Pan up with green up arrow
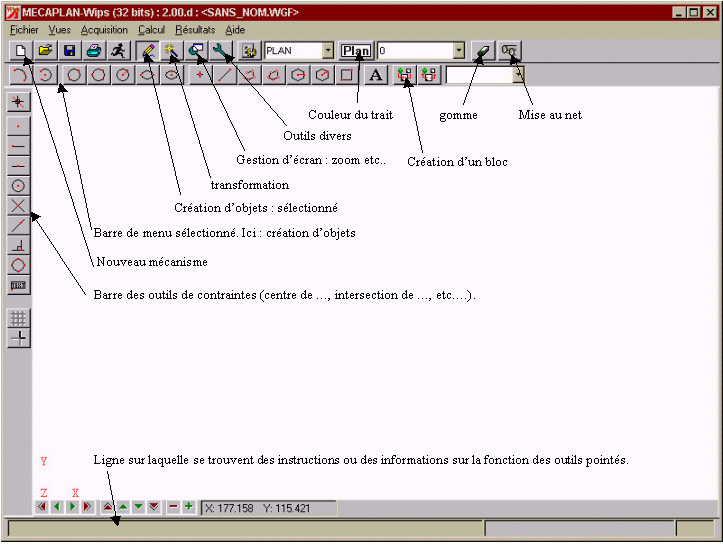 pos(123,507)
